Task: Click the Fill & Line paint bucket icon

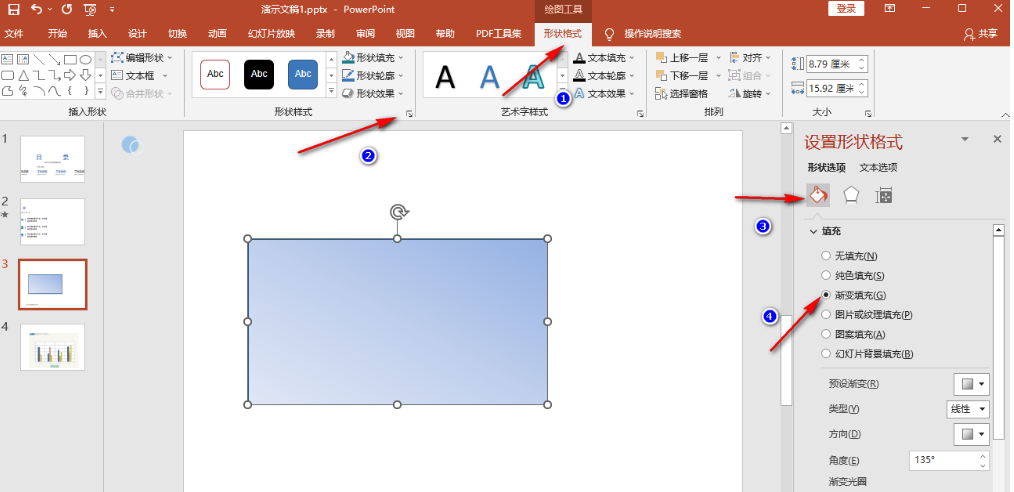Action: [817, 195]
